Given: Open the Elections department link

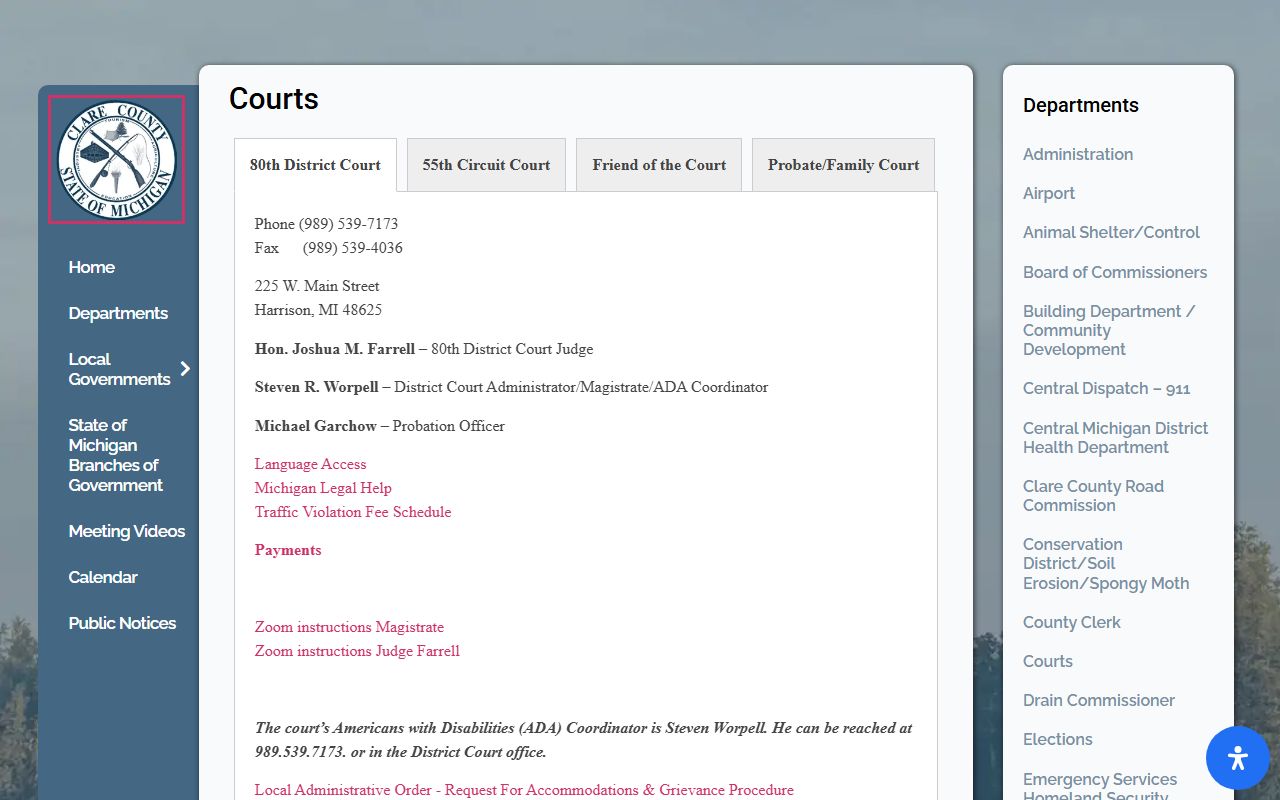Looking at the screenshot, I should (x=1058, y=739).
